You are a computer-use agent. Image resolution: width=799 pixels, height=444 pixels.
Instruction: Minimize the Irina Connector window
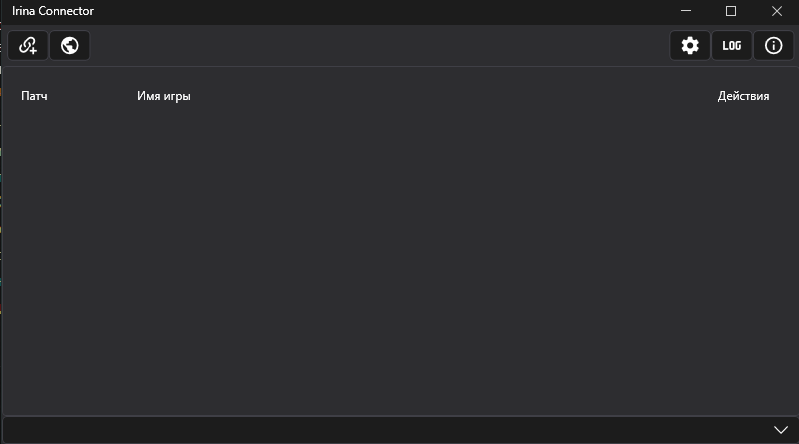tap(686, 11)
